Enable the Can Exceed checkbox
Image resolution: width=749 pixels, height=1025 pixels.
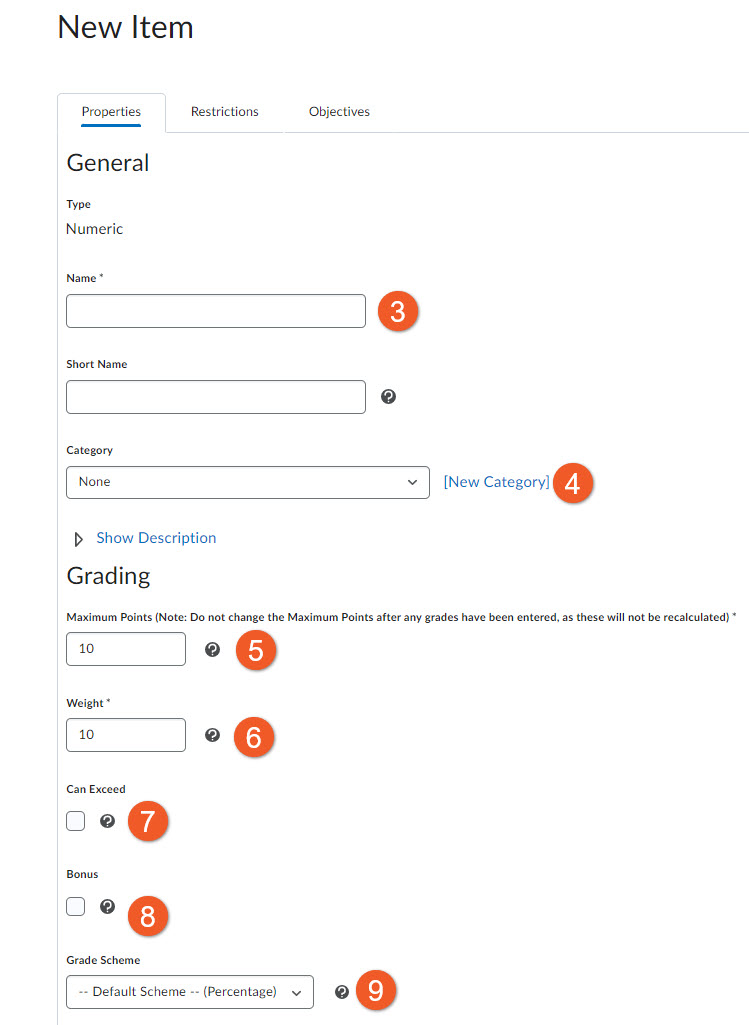click(76, 821)
